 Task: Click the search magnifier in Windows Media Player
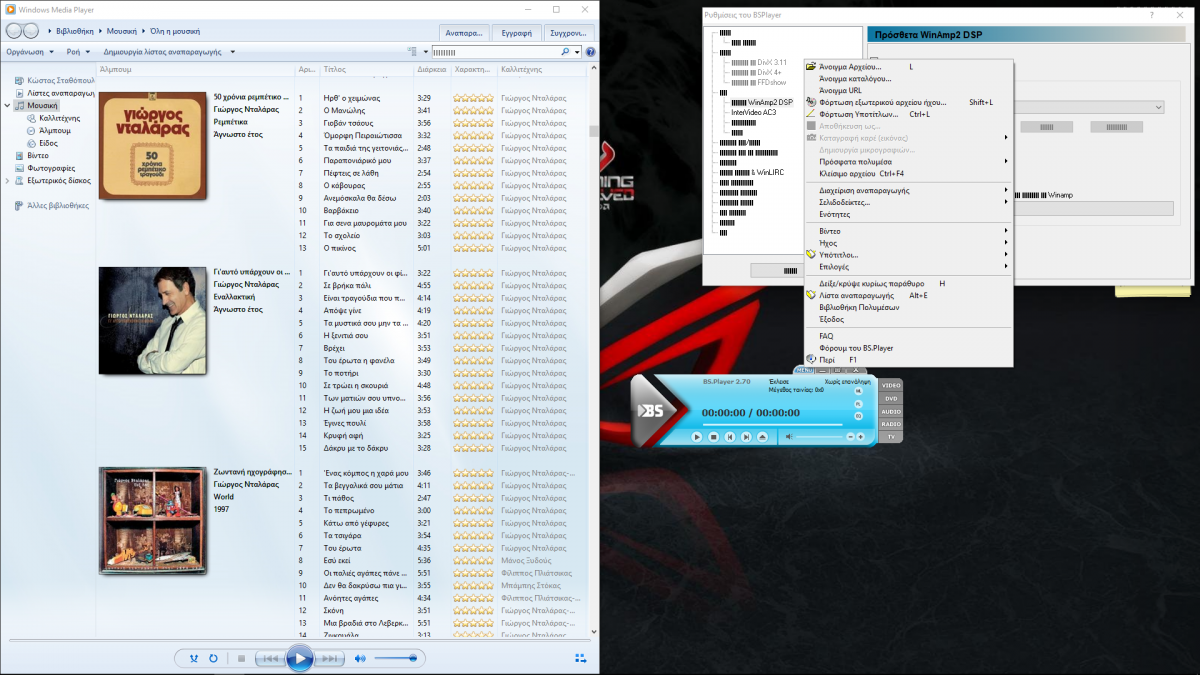566,52
